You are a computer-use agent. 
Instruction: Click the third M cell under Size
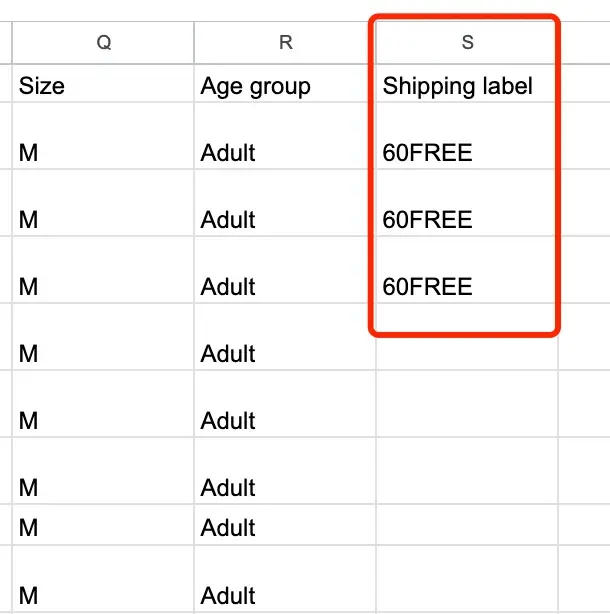pos(103,270)
